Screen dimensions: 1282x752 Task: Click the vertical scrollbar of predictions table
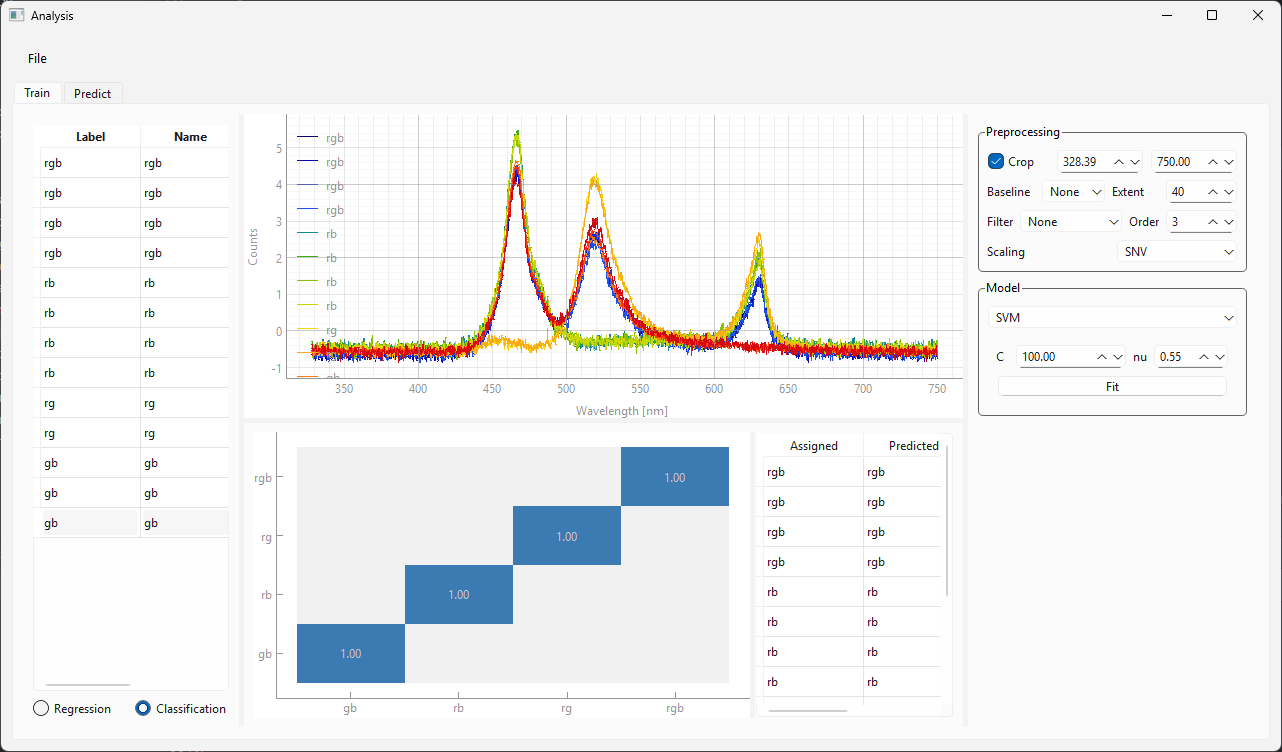click(x=946, y=520)
